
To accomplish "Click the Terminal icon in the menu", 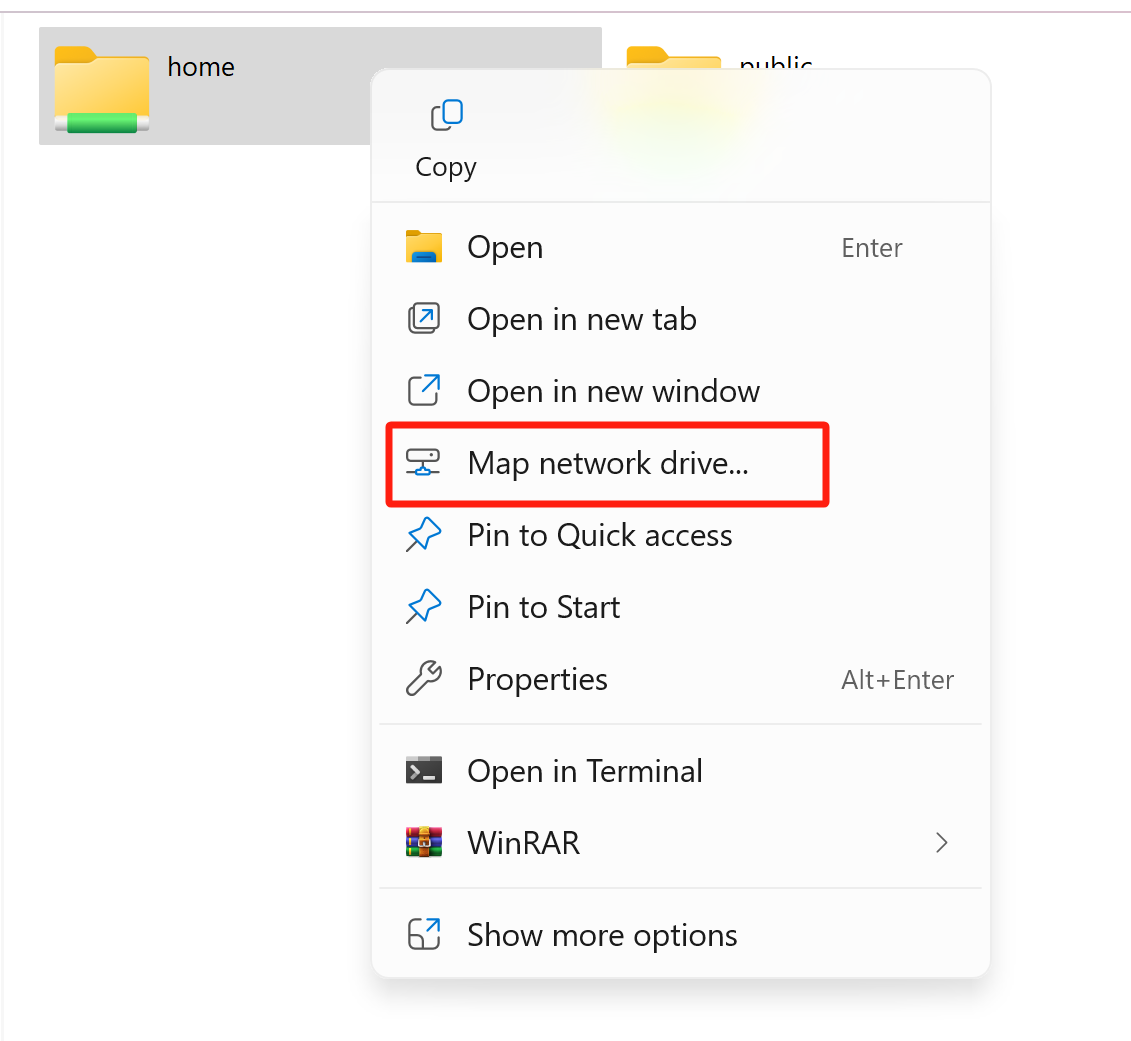I will 424,771.
